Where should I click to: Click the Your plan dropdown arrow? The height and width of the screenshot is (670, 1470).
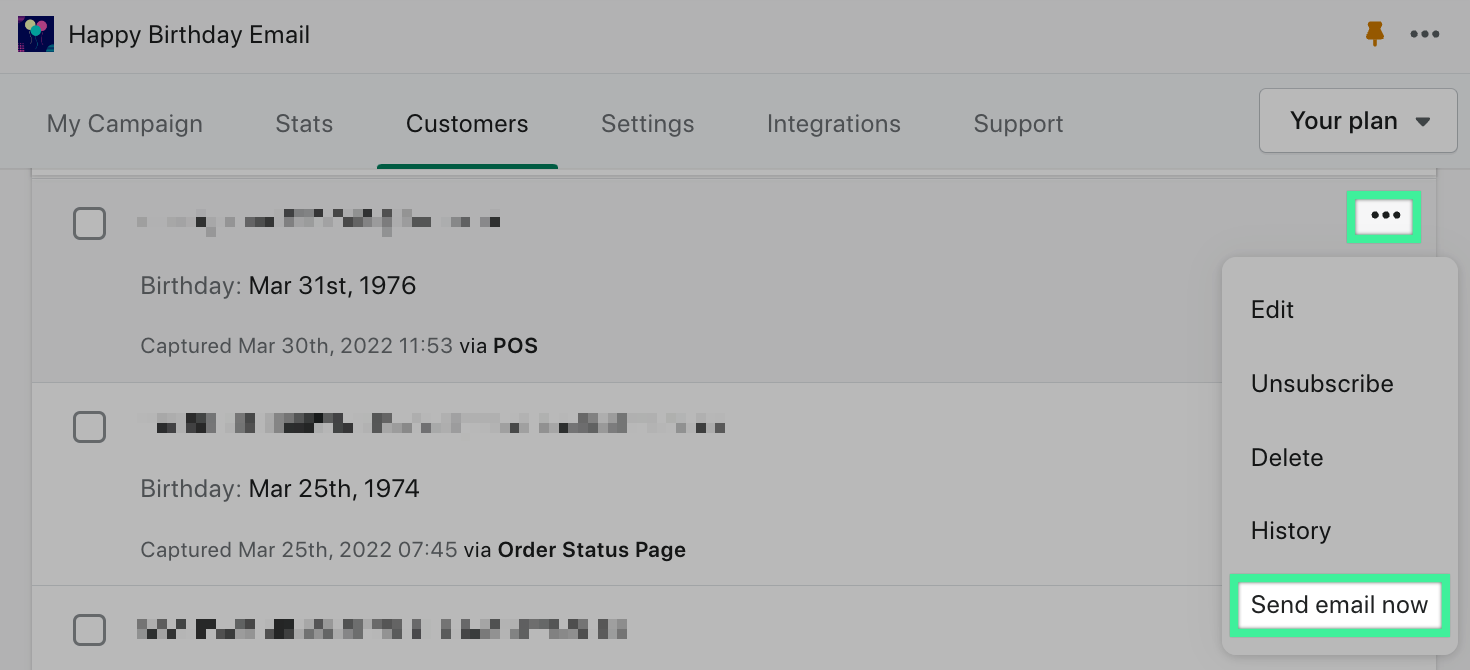pos(1423,122)
